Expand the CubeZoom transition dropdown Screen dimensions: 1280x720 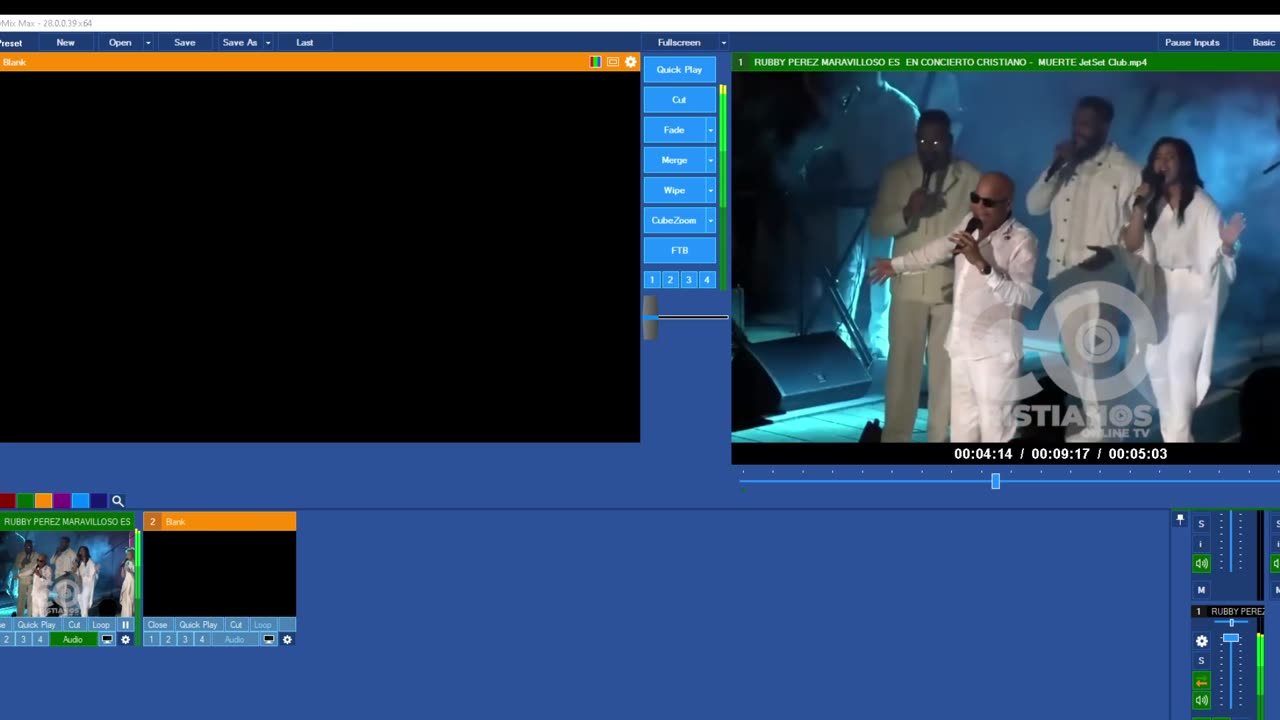711,220
